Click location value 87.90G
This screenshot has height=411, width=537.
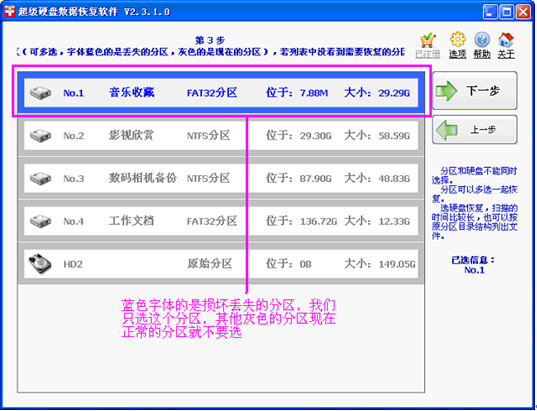[316, 179]
